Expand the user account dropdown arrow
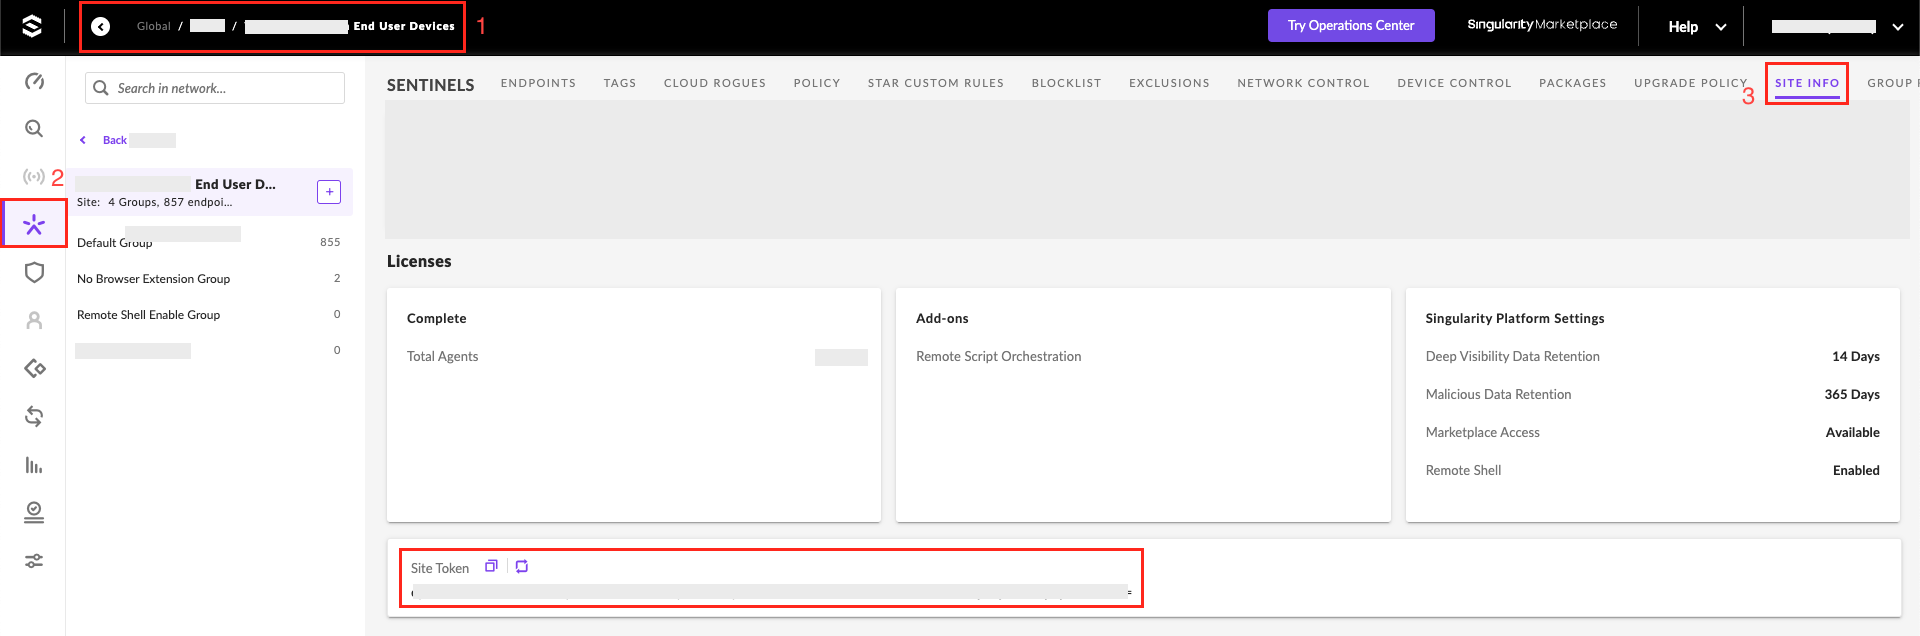This screenshot has width=1920, height=636. tap(1898, 27)
